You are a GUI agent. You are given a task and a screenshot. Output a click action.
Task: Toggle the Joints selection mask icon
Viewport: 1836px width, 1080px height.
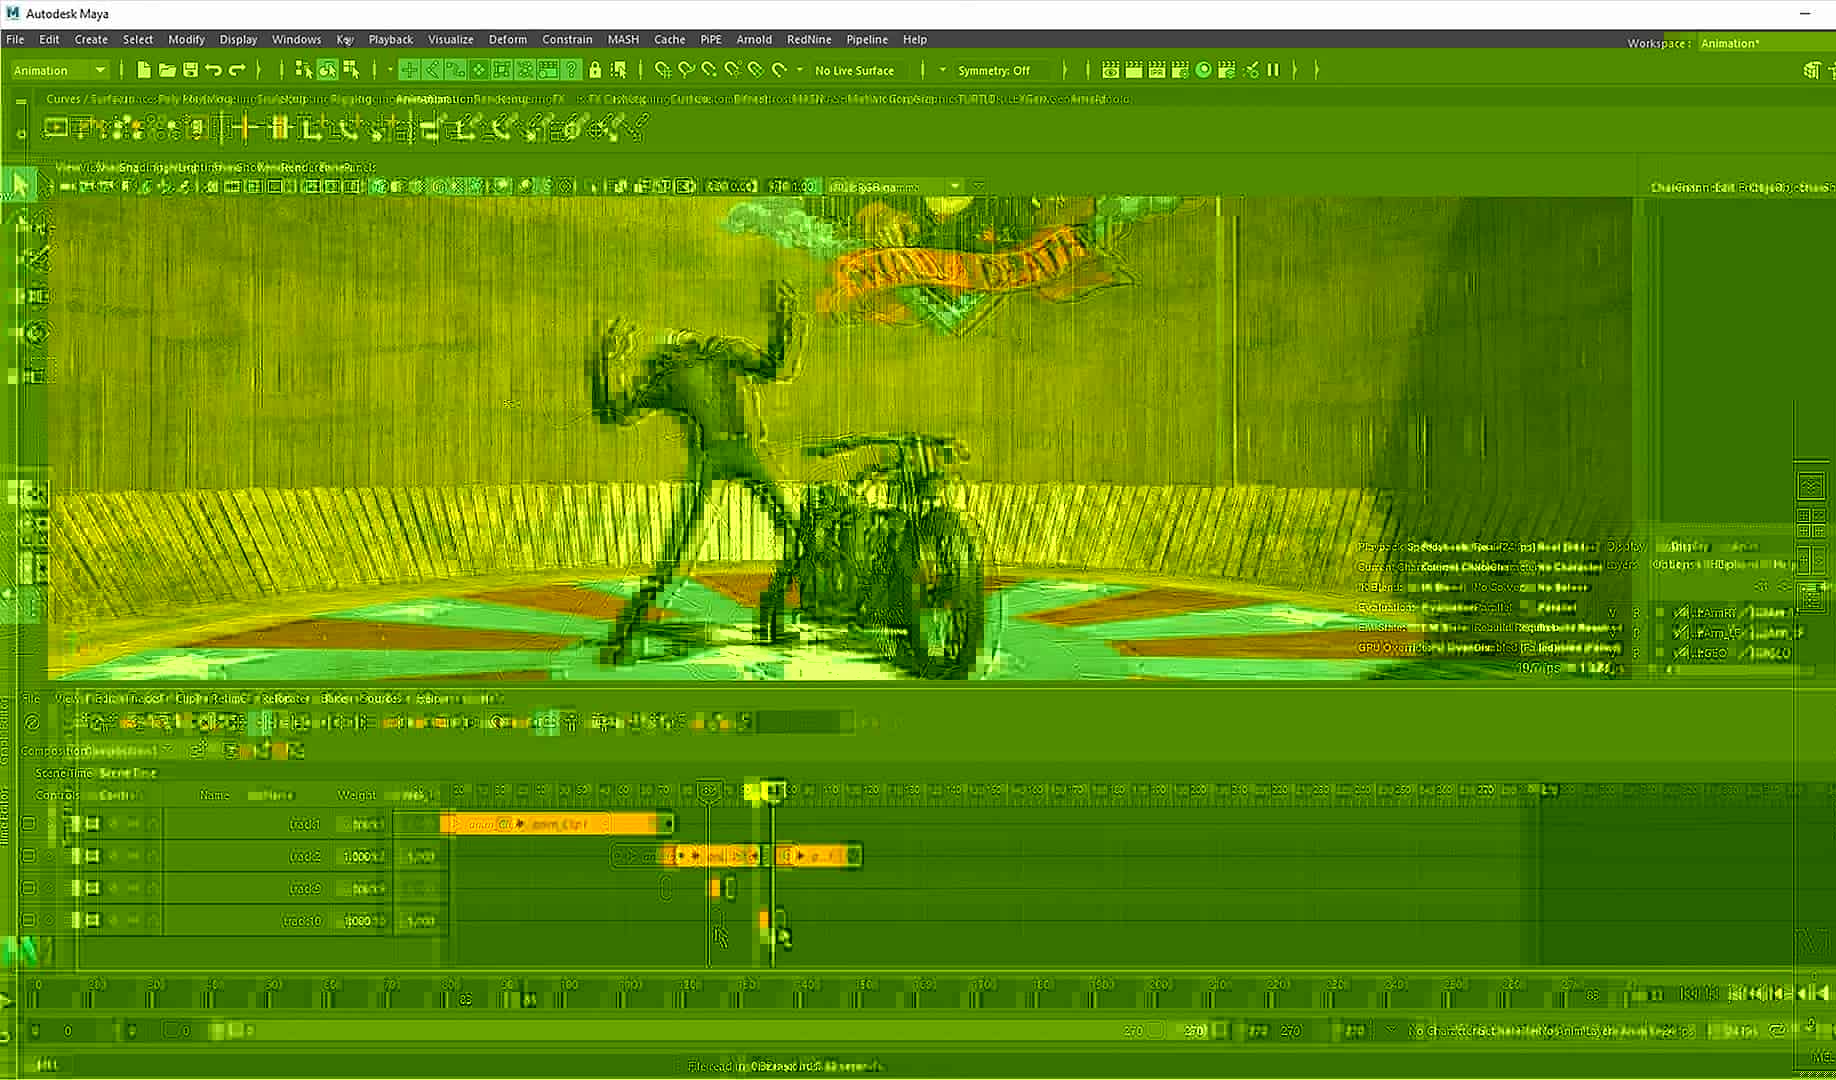point(433,70)
